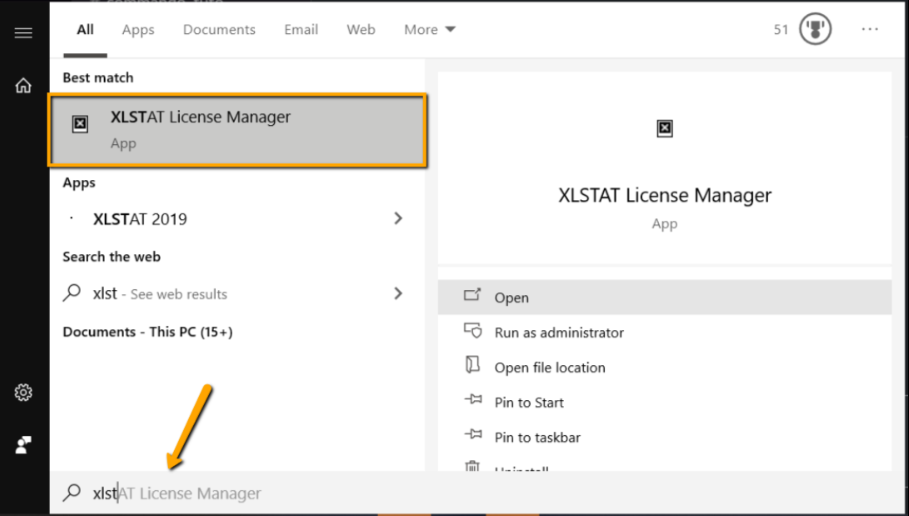Switch to the Apps tab

pyautogui.click(x=138, y=30)
